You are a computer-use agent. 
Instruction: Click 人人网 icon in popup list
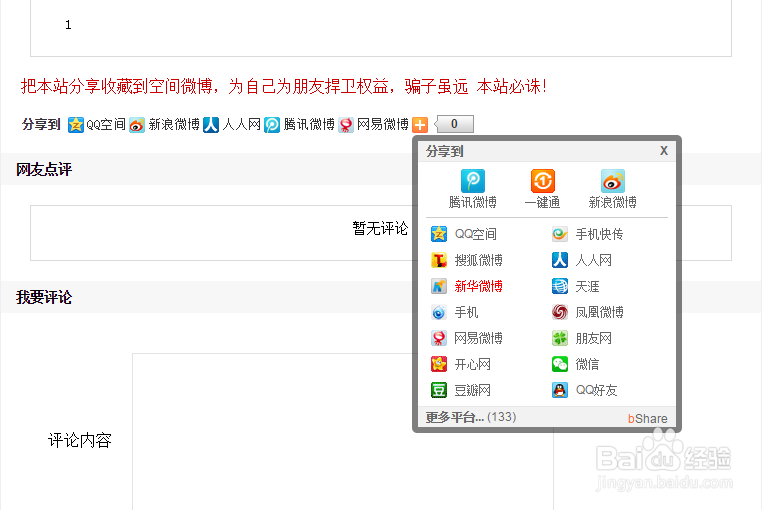pos(560,260)
